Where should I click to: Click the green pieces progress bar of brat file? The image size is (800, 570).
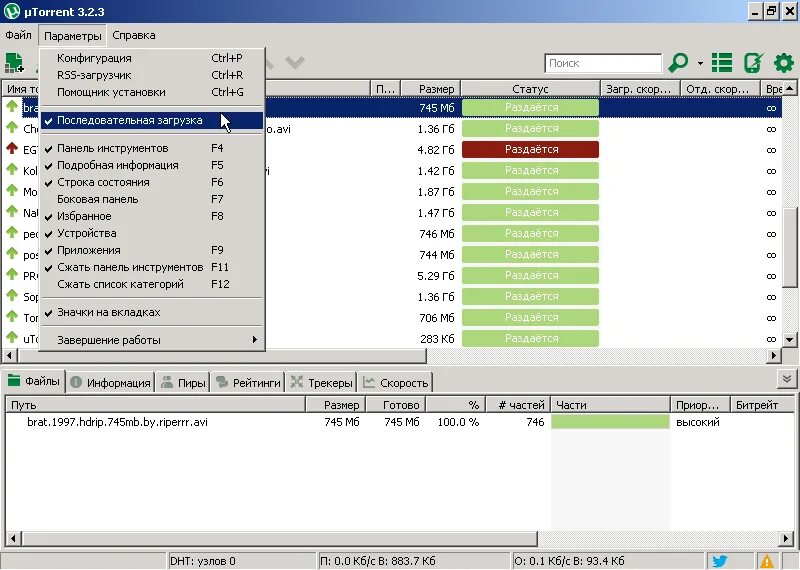click(x=610, y=422)
